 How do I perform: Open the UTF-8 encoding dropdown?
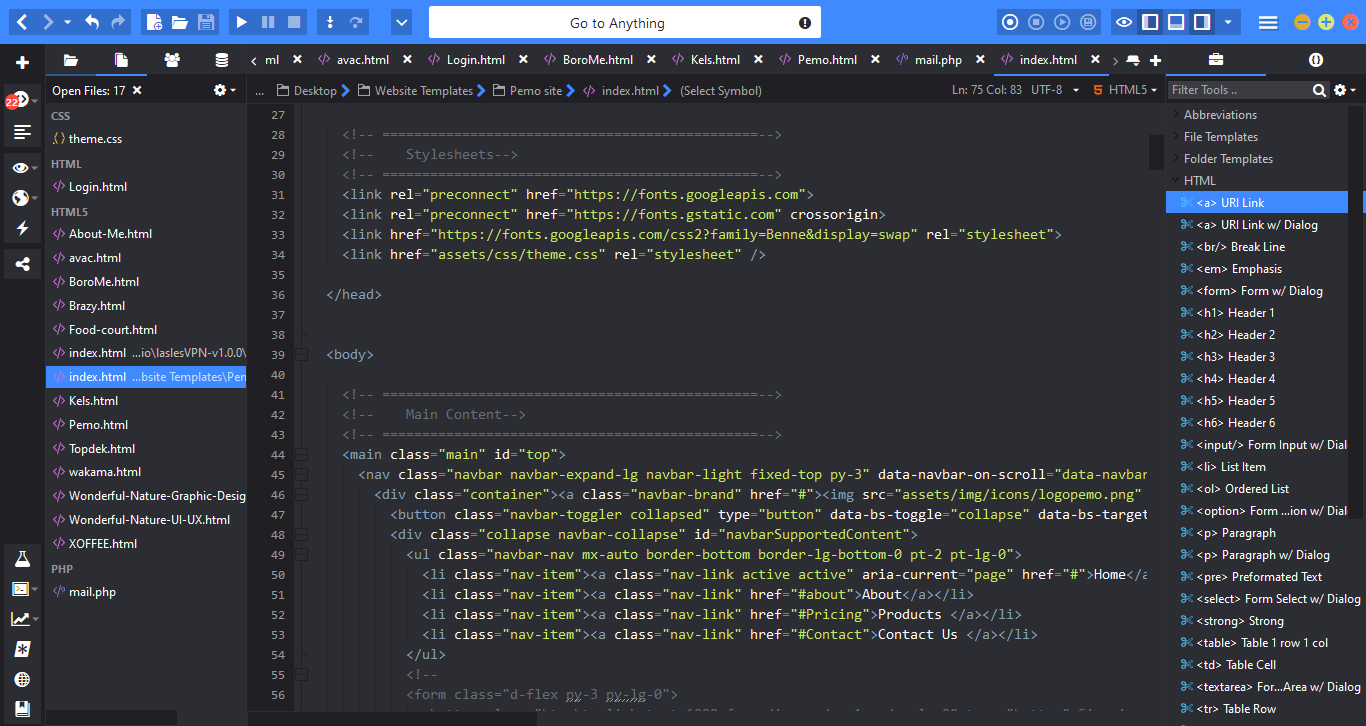coord(1054,90)
